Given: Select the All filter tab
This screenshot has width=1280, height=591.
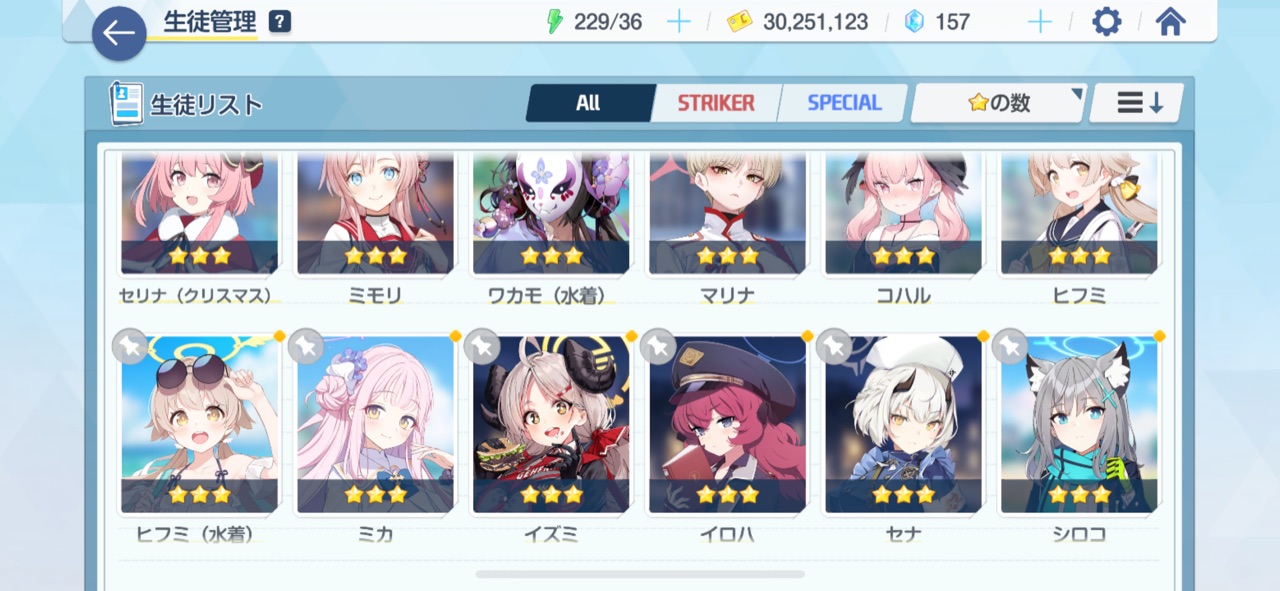Looking at the screenshot, I should click(x=589, y=103).
